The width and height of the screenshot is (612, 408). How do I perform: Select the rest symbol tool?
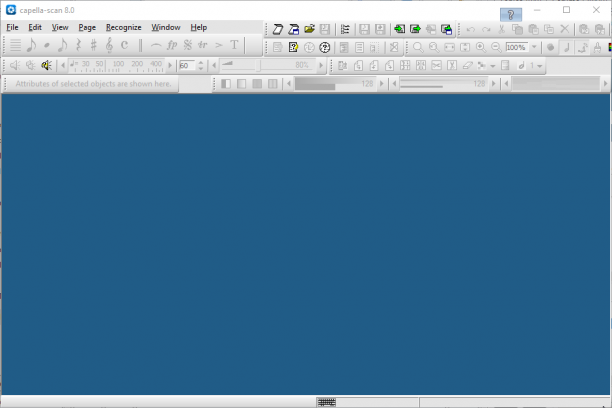click(78, 45)
